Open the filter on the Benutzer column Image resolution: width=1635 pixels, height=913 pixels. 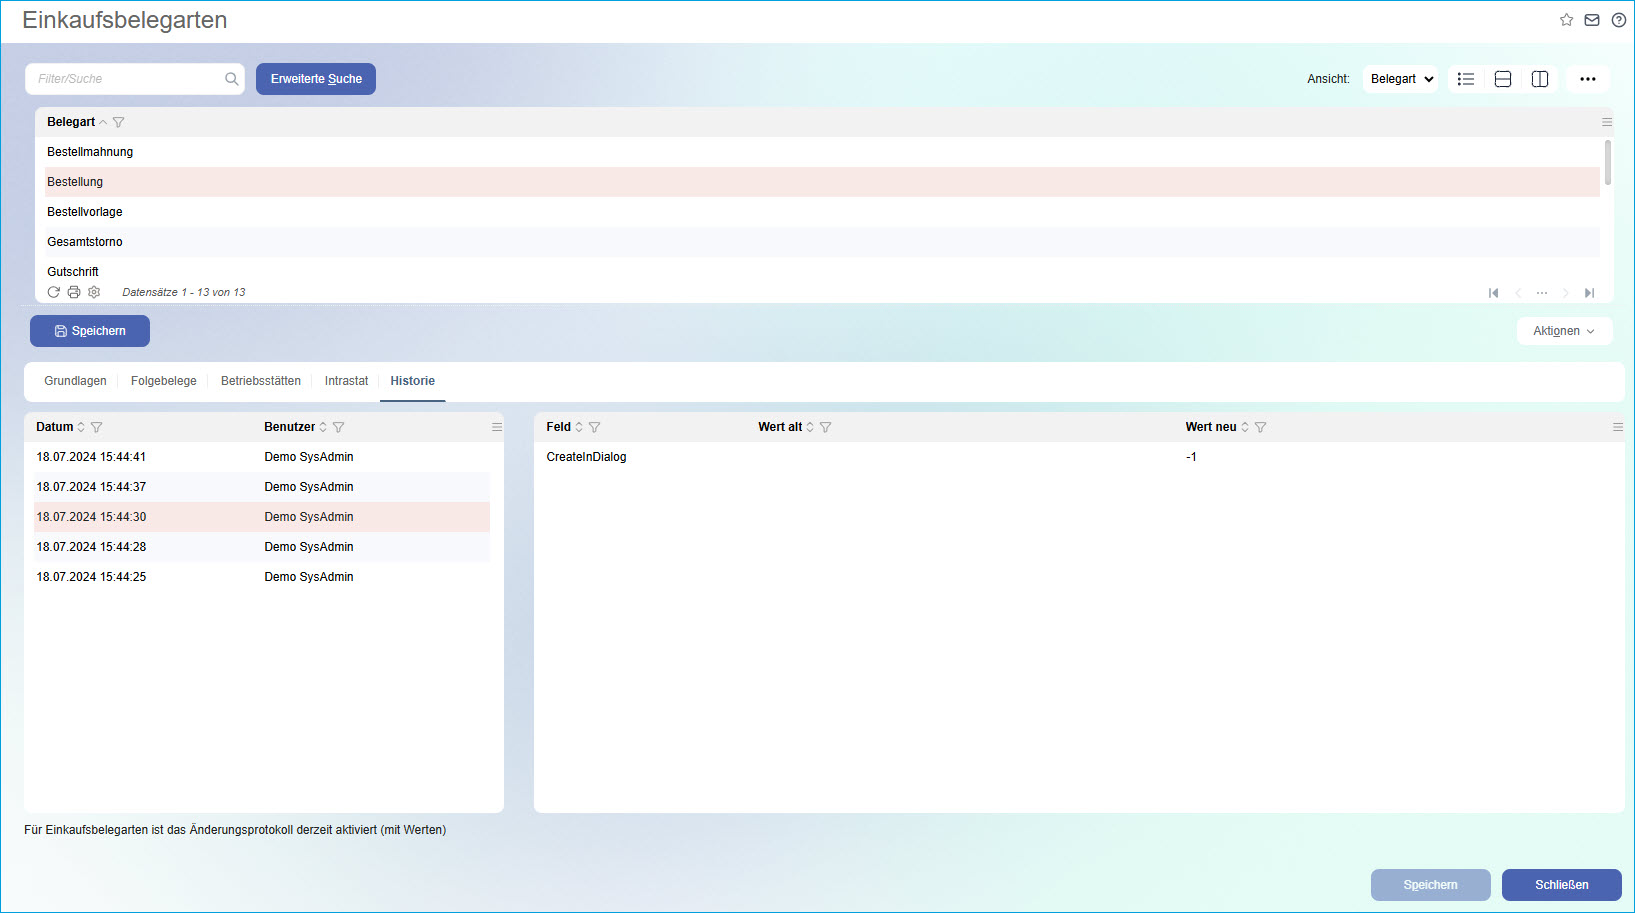(339, 427)
